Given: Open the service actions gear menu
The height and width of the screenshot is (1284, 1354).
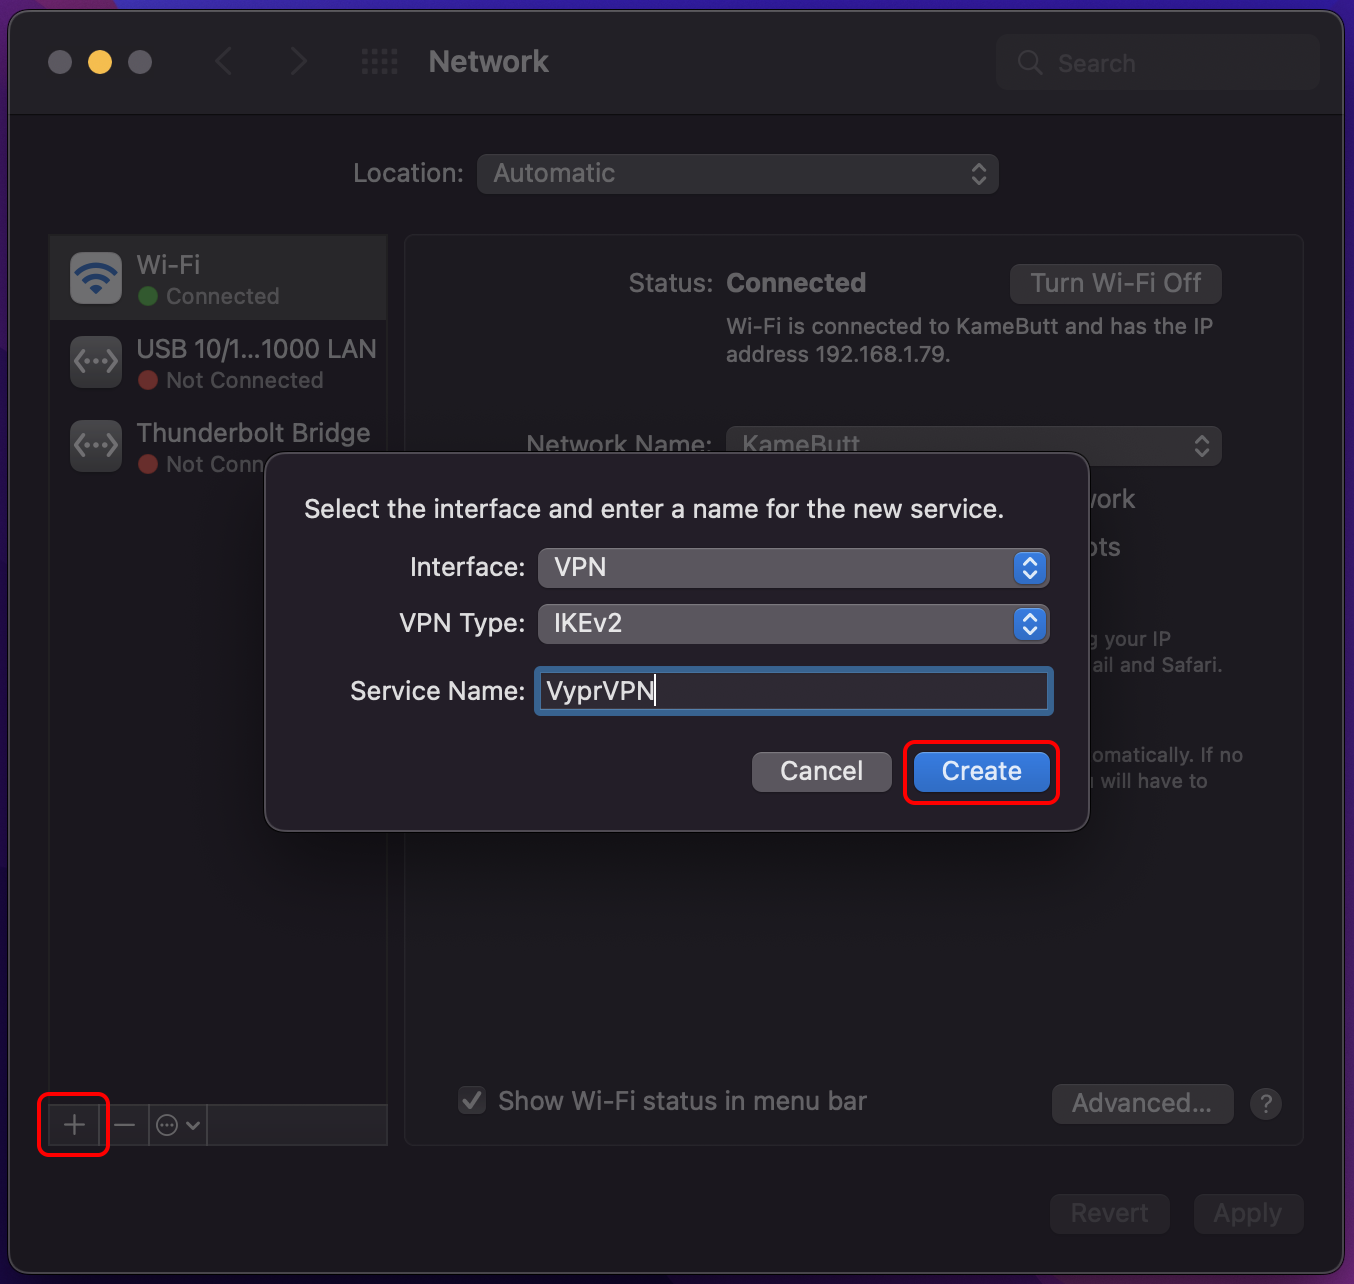Looking at the screenshot, I should (176, 1124).
